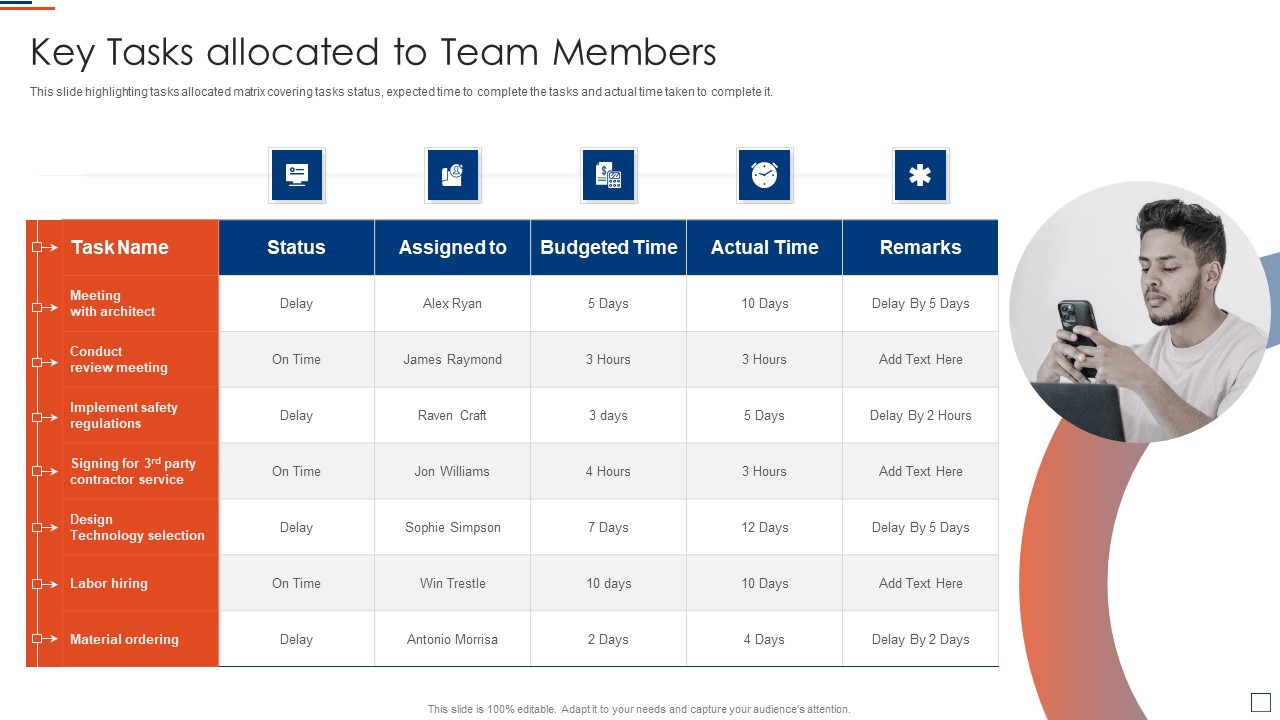Click the arrow marker beside Labor hiring
Screen dimensions: 1280x720
tap(44, 583)
